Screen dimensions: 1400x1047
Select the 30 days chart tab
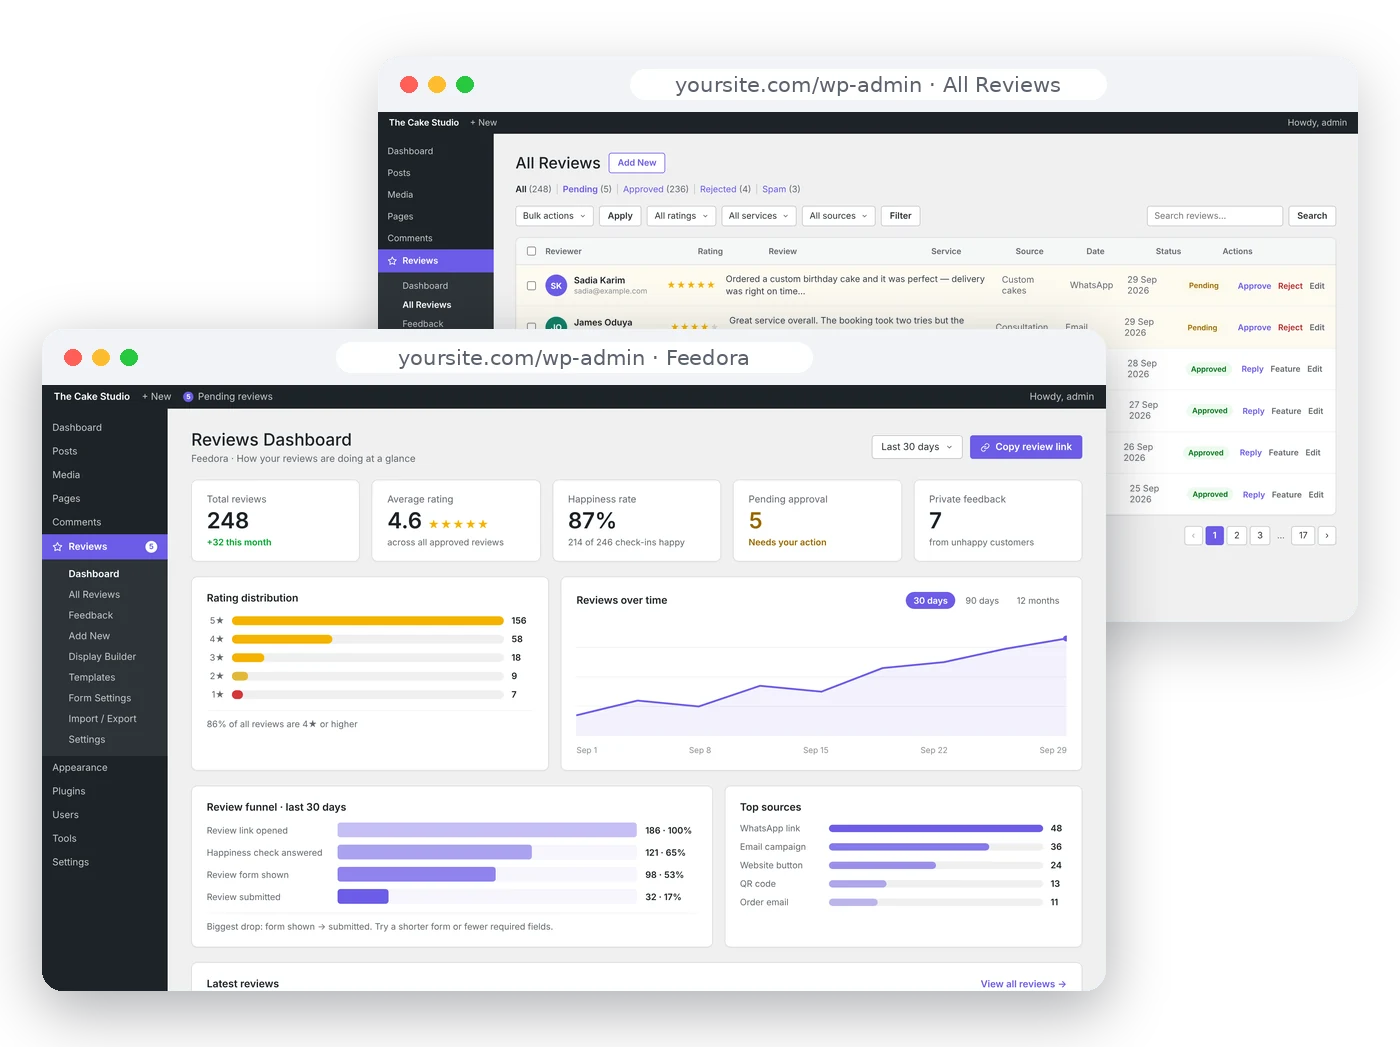point(930,601)
